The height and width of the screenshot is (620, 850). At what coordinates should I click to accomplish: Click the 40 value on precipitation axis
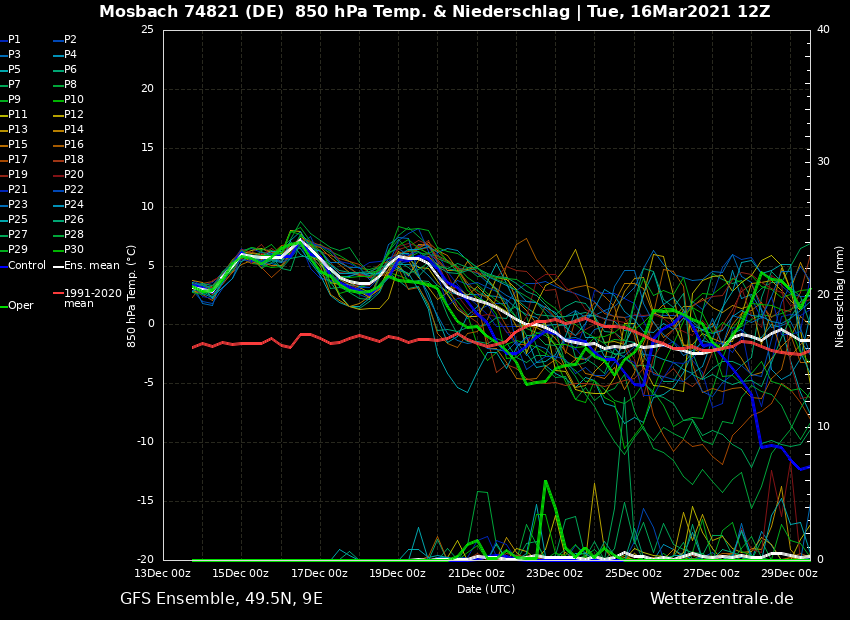[x=823, y=30]
